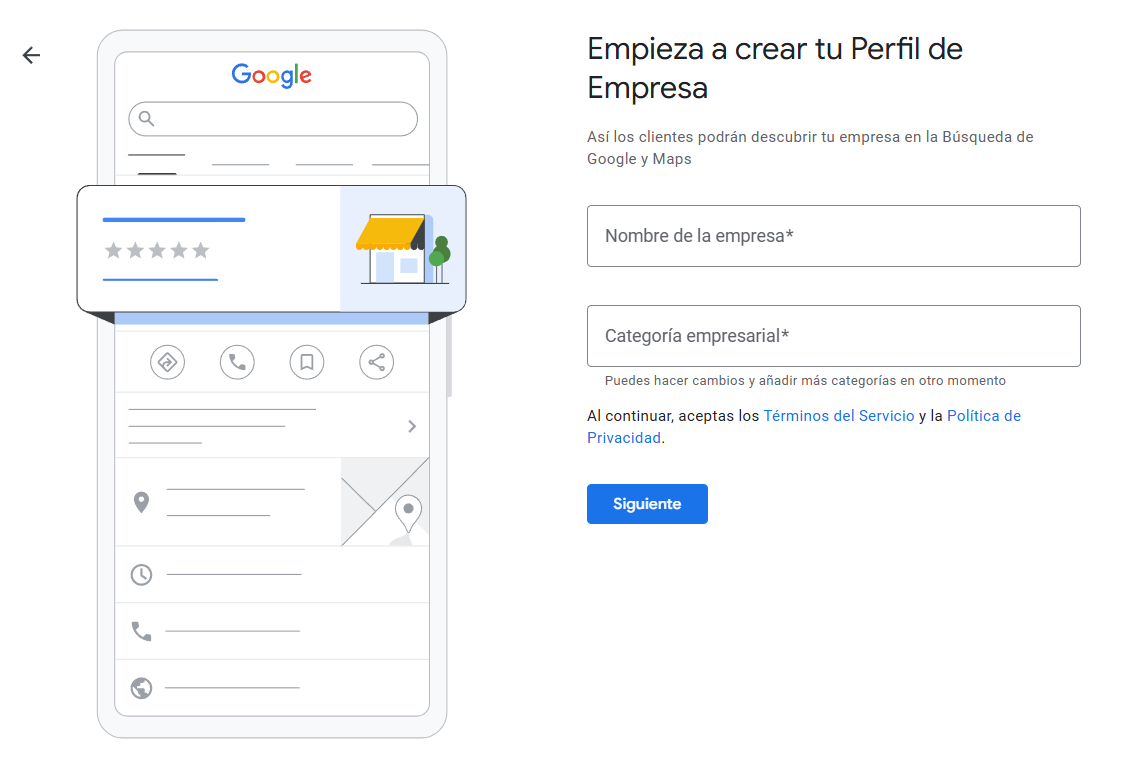1138x766 pixels.
Task: Focus the Nombre de la empresa field
Action: pyautogui.click(x=833, y=236)
